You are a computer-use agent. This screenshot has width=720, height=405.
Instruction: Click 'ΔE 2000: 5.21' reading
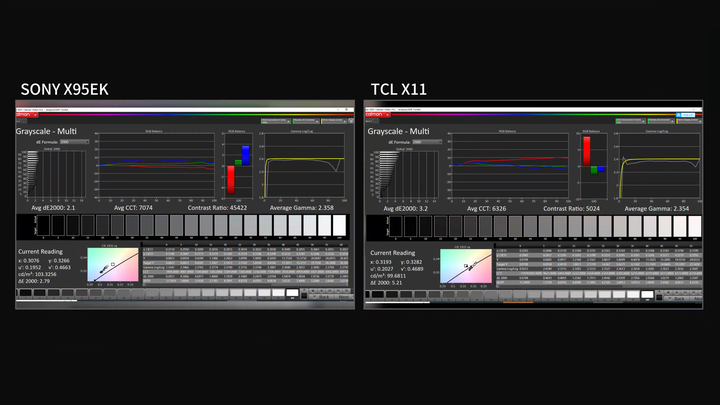(x=386, y=282)
